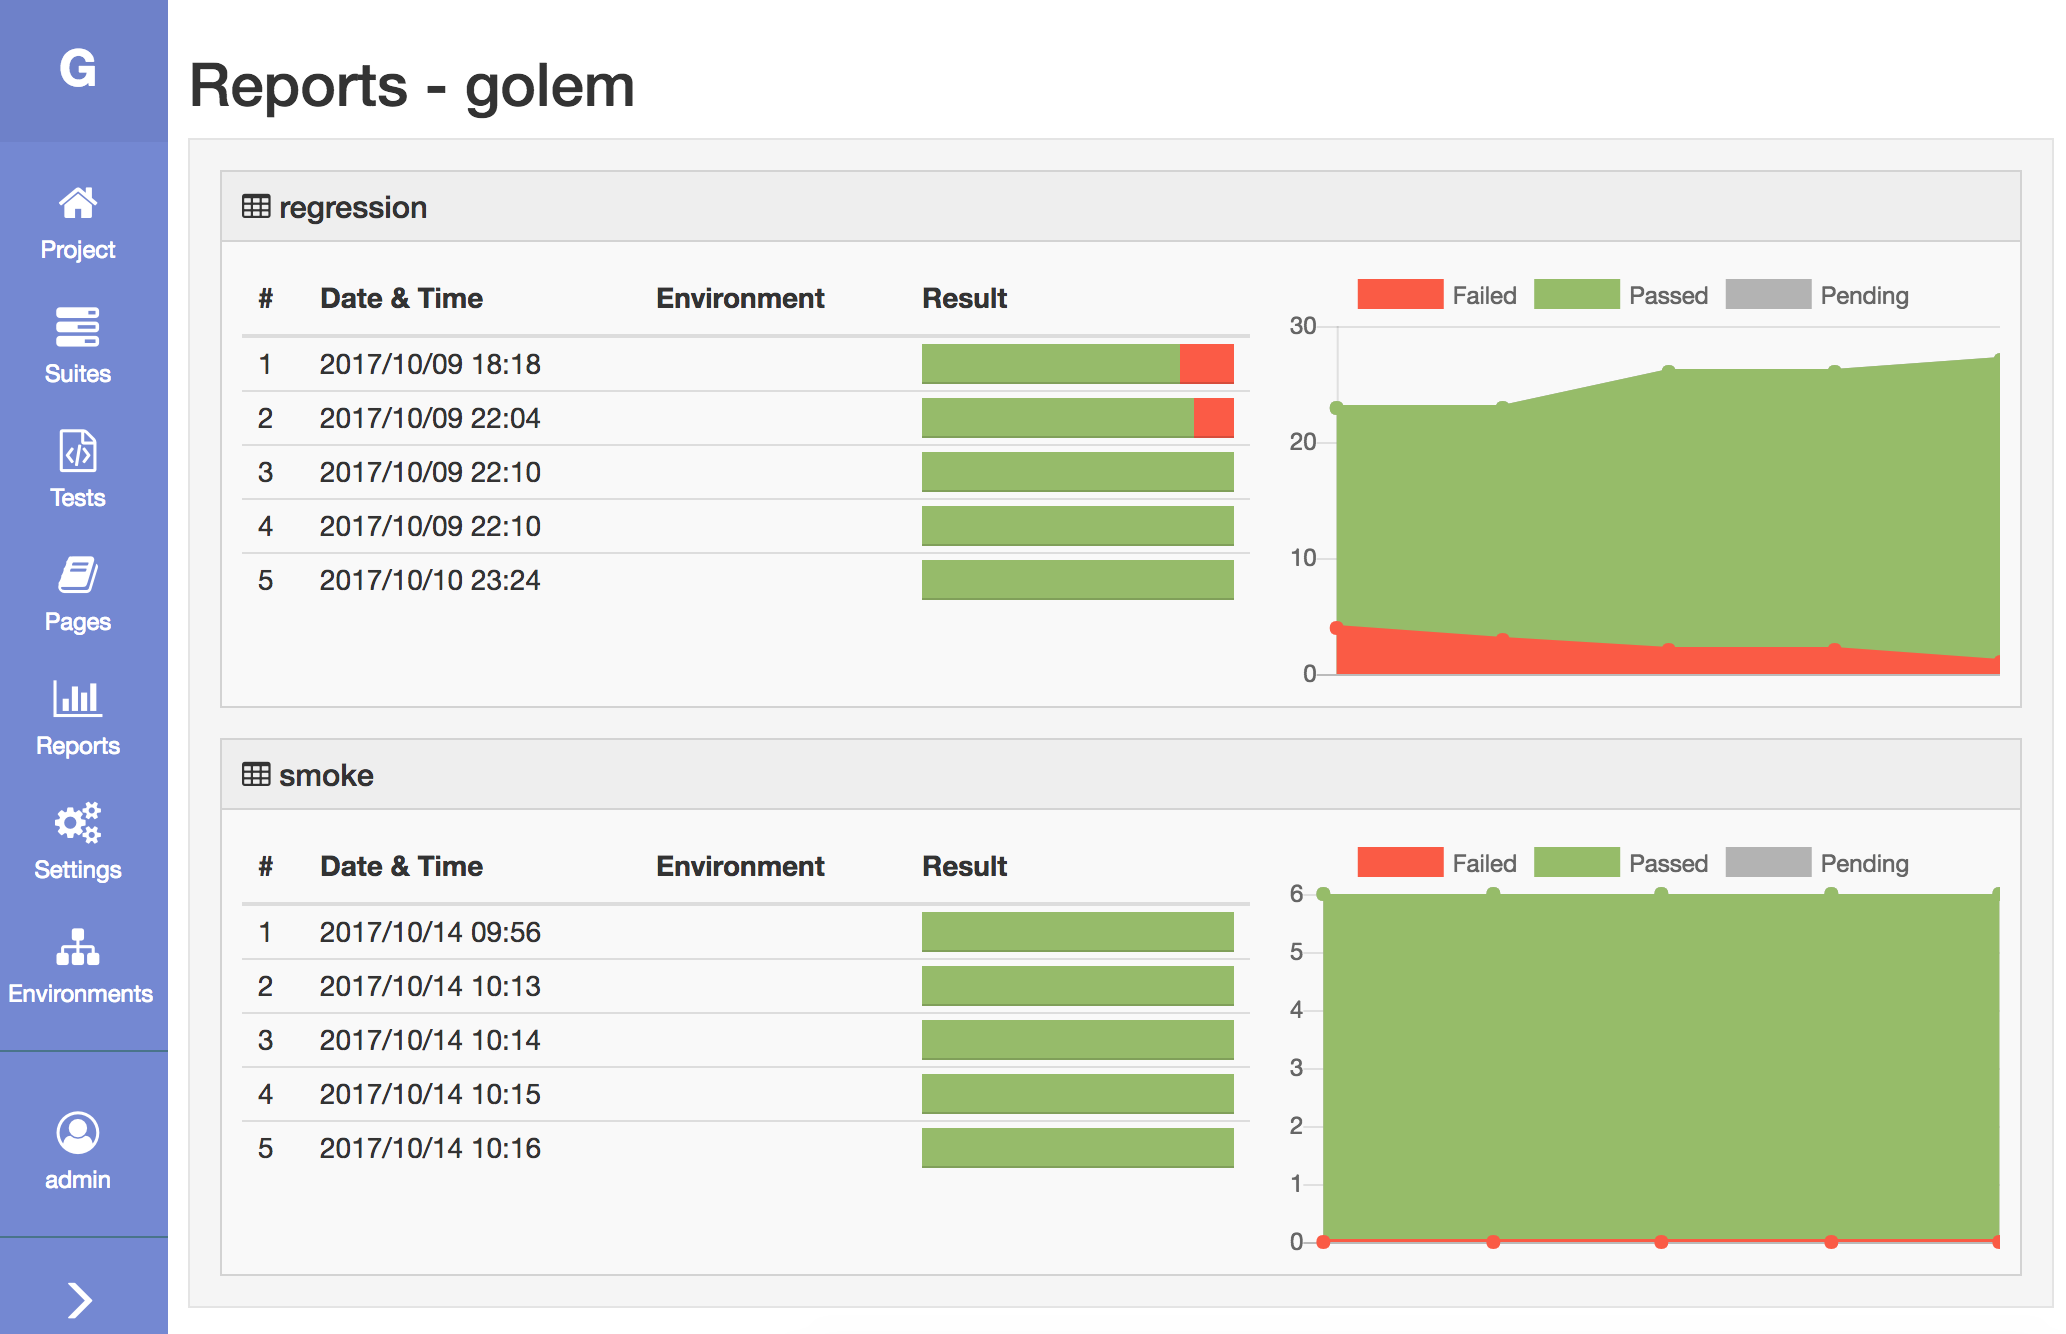The height and width of the screenshot is (1334, 2066).
Task: Click the Golem G logo icon
Action: [x=78, y=69]
